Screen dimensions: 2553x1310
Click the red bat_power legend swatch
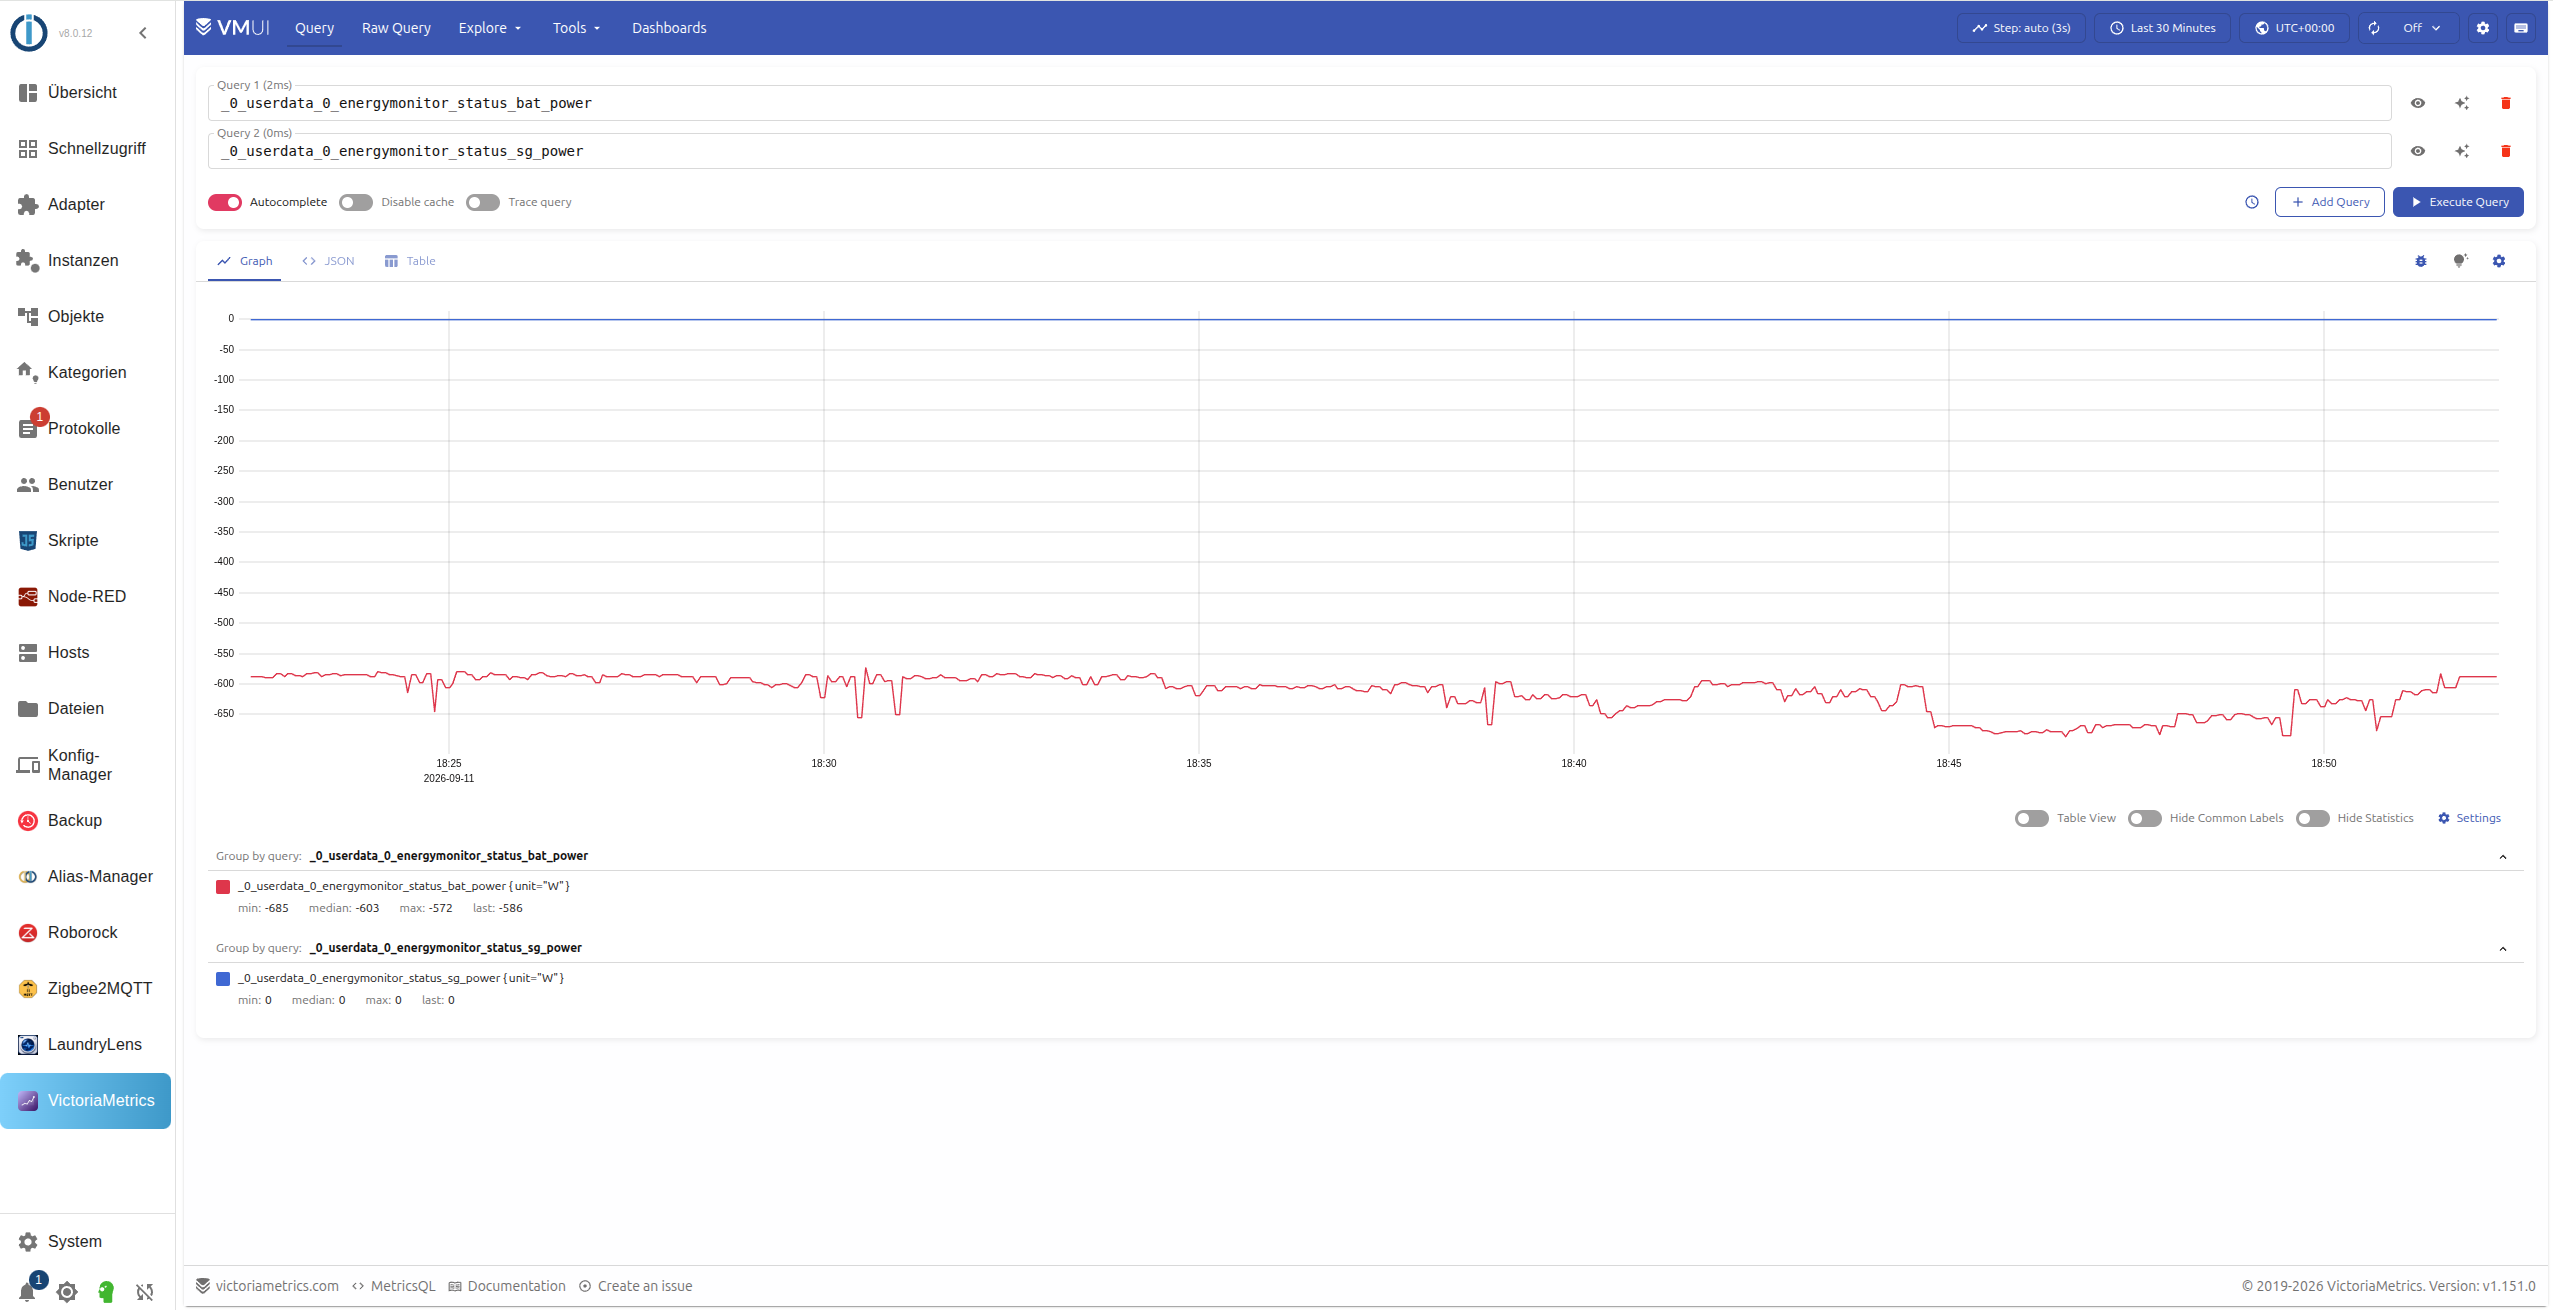(223, 887)
